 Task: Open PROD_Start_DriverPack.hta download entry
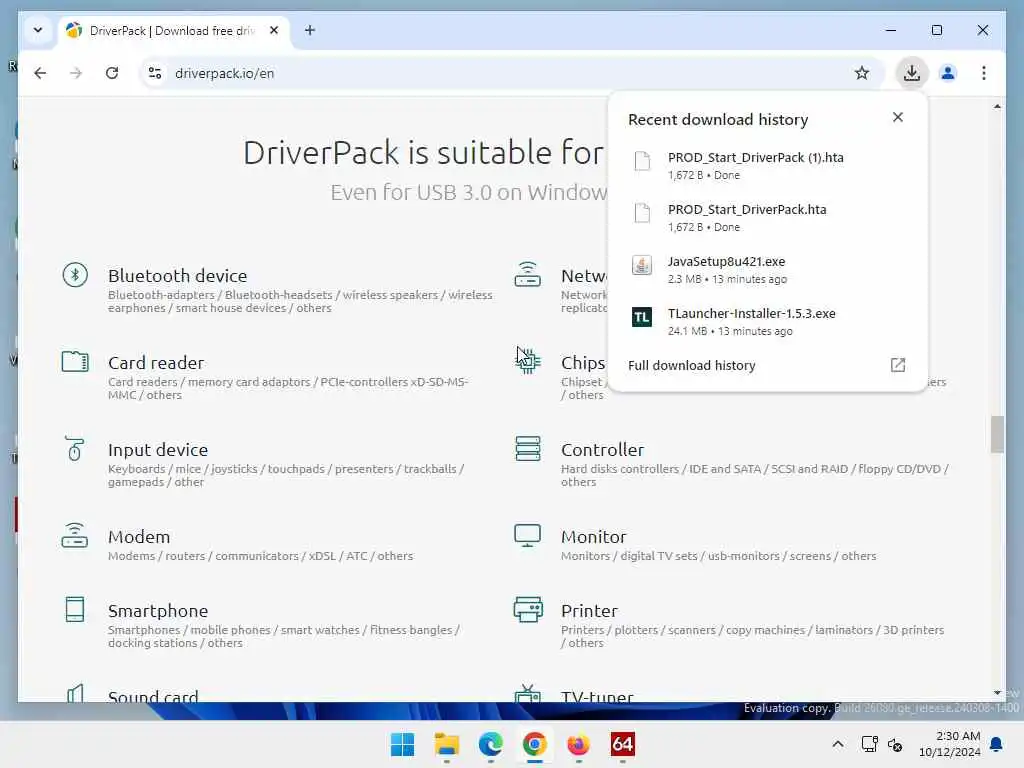767,217
